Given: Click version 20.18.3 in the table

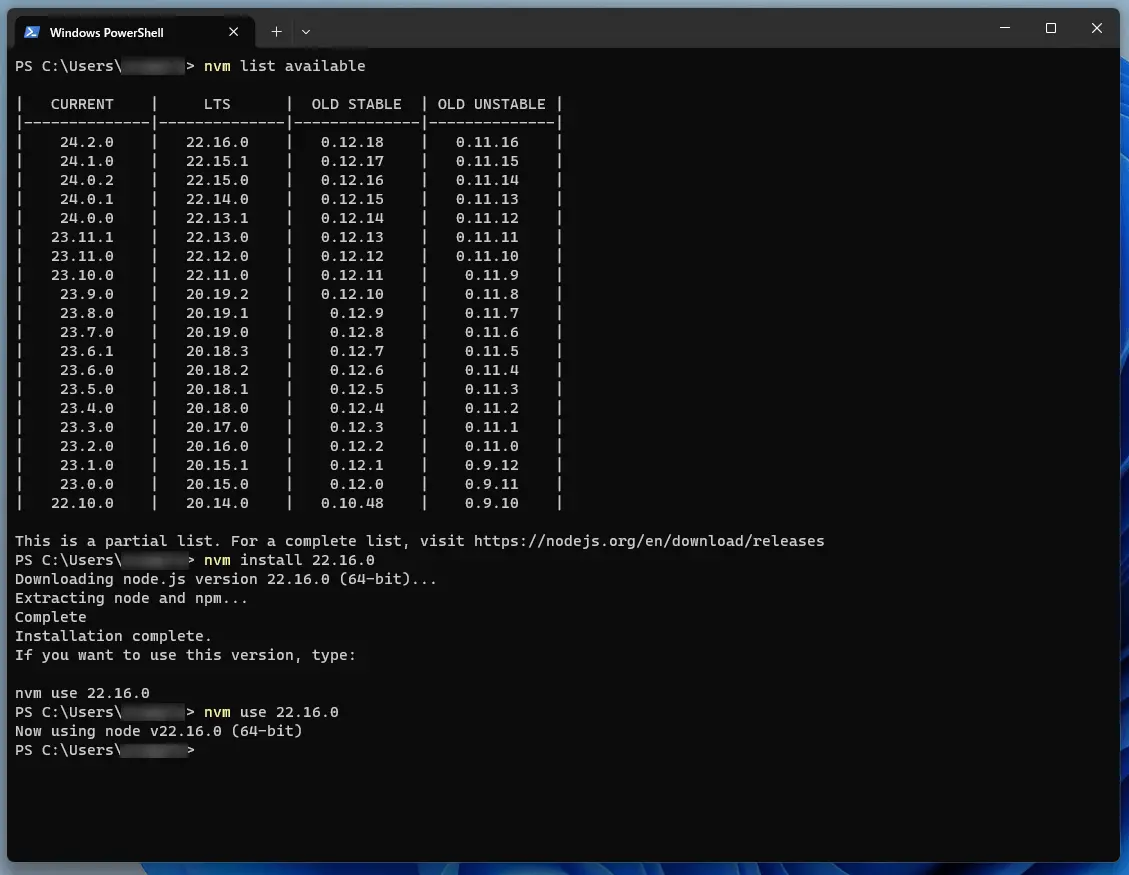Looking at the screenshot, I should pos(217,351).
